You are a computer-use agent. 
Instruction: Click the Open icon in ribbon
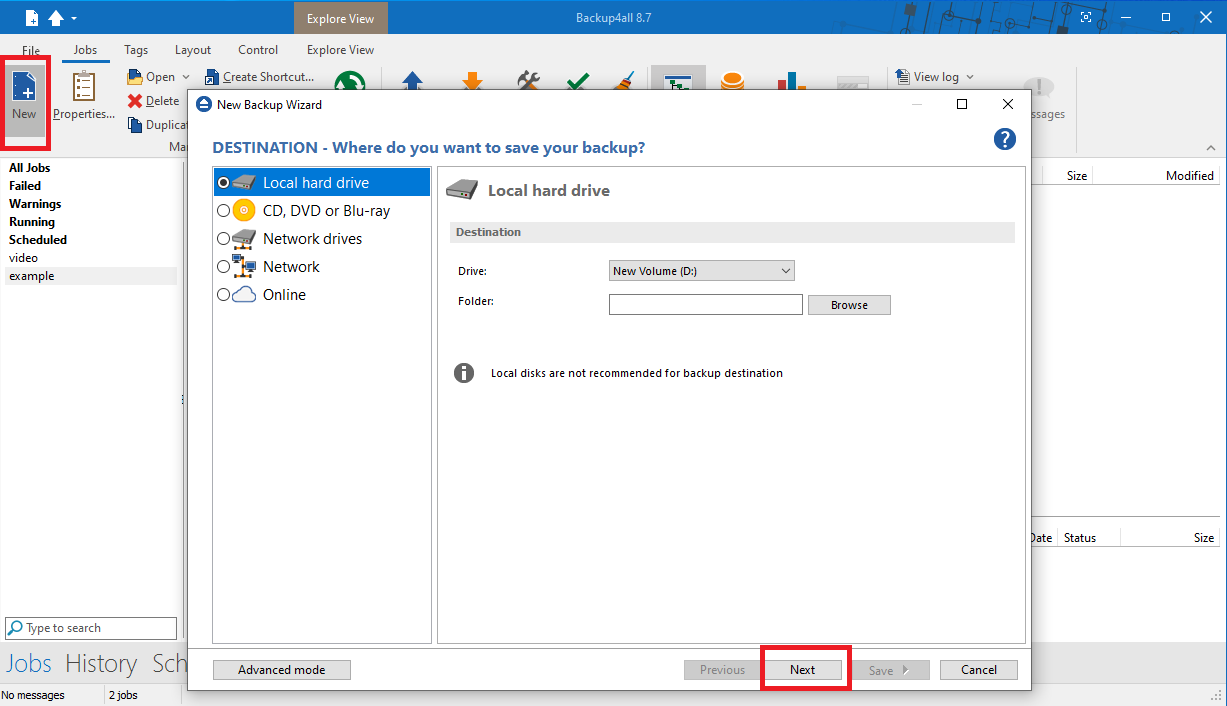click(x=135, y=77)
